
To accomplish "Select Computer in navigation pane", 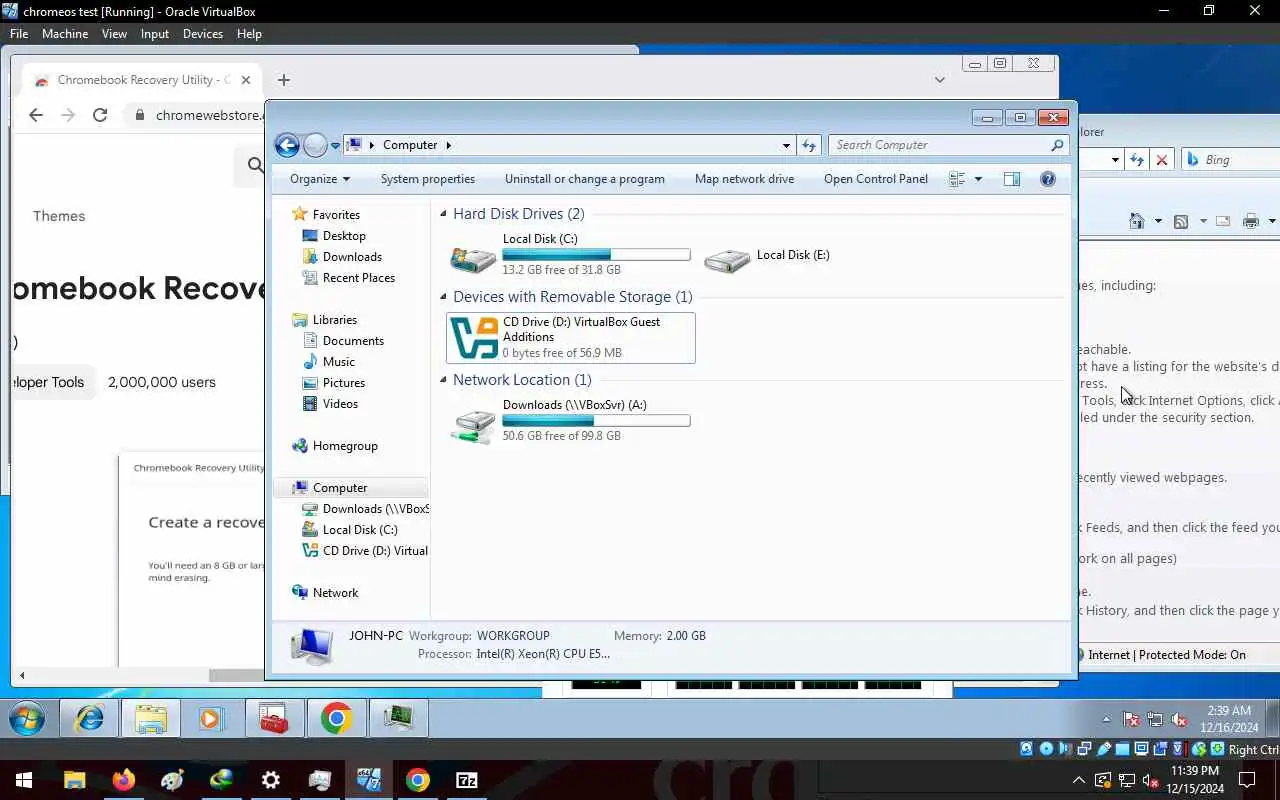I will tap(340, 488).
